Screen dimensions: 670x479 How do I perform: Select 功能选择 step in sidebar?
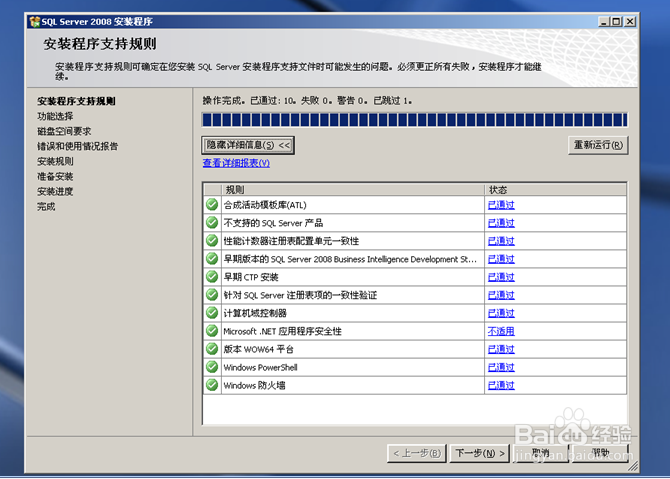coord(55,116)
